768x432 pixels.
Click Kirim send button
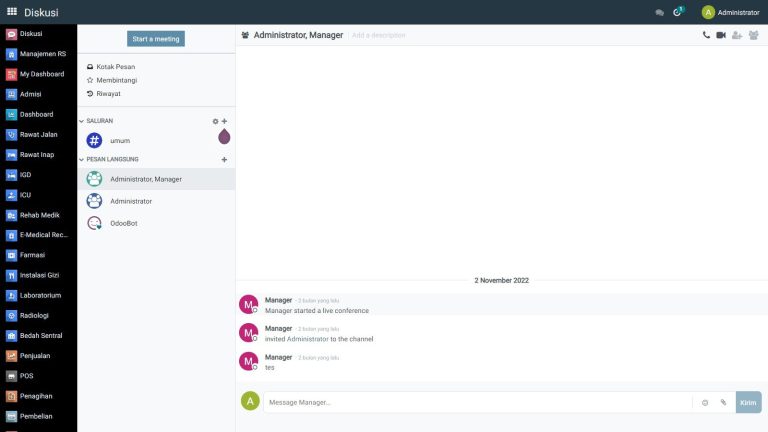point(748,403)
